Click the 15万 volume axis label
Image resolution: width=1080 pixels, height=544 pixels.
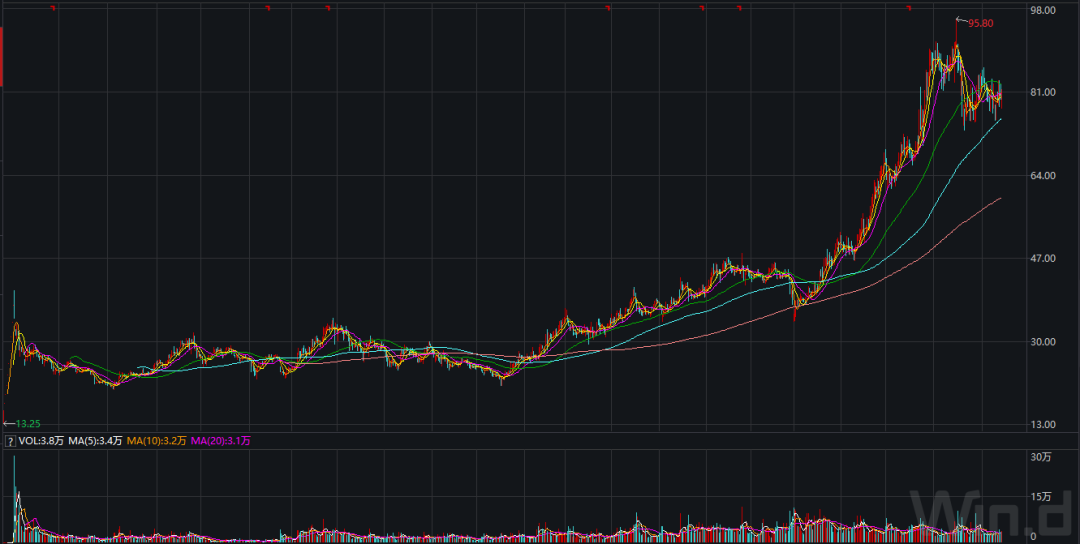(1040, 497)
